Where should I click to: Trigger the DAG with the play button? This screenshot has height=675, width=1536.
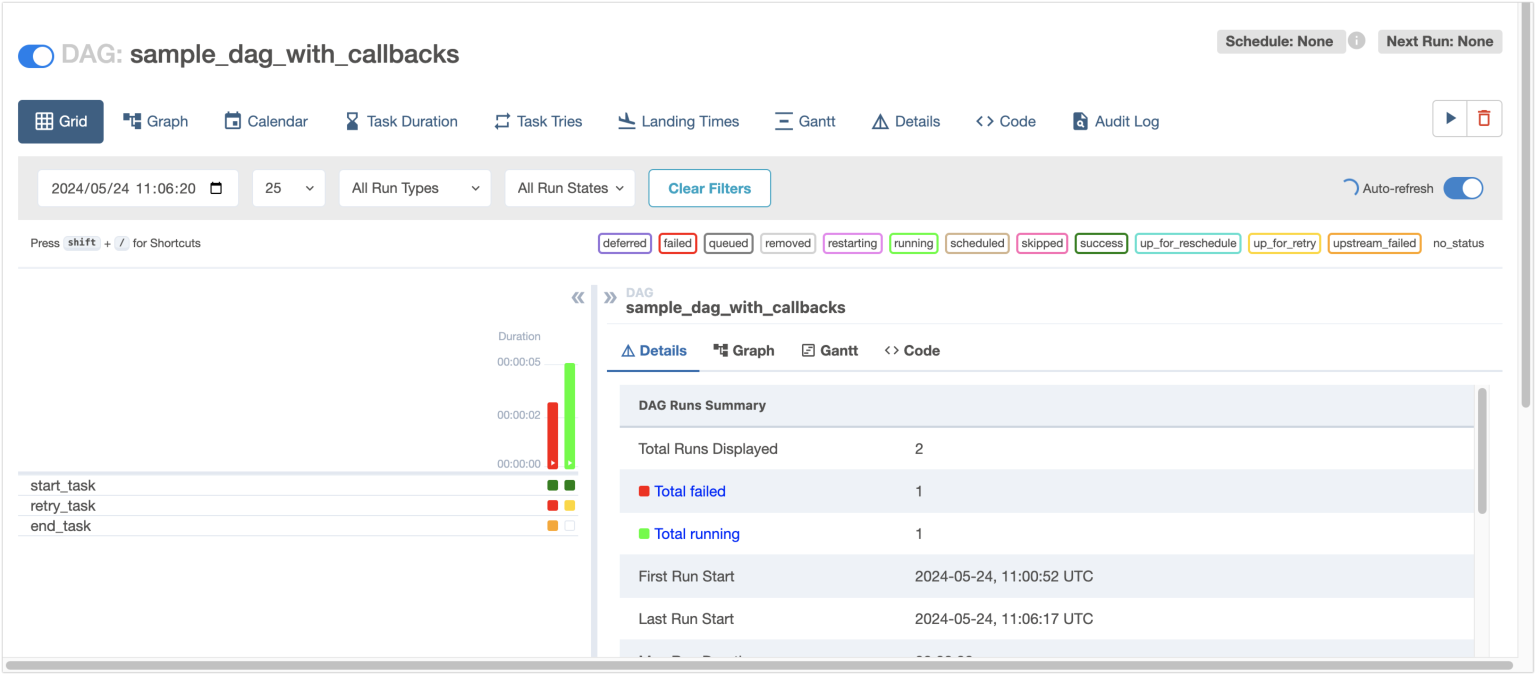click(x=1450, y=118)
